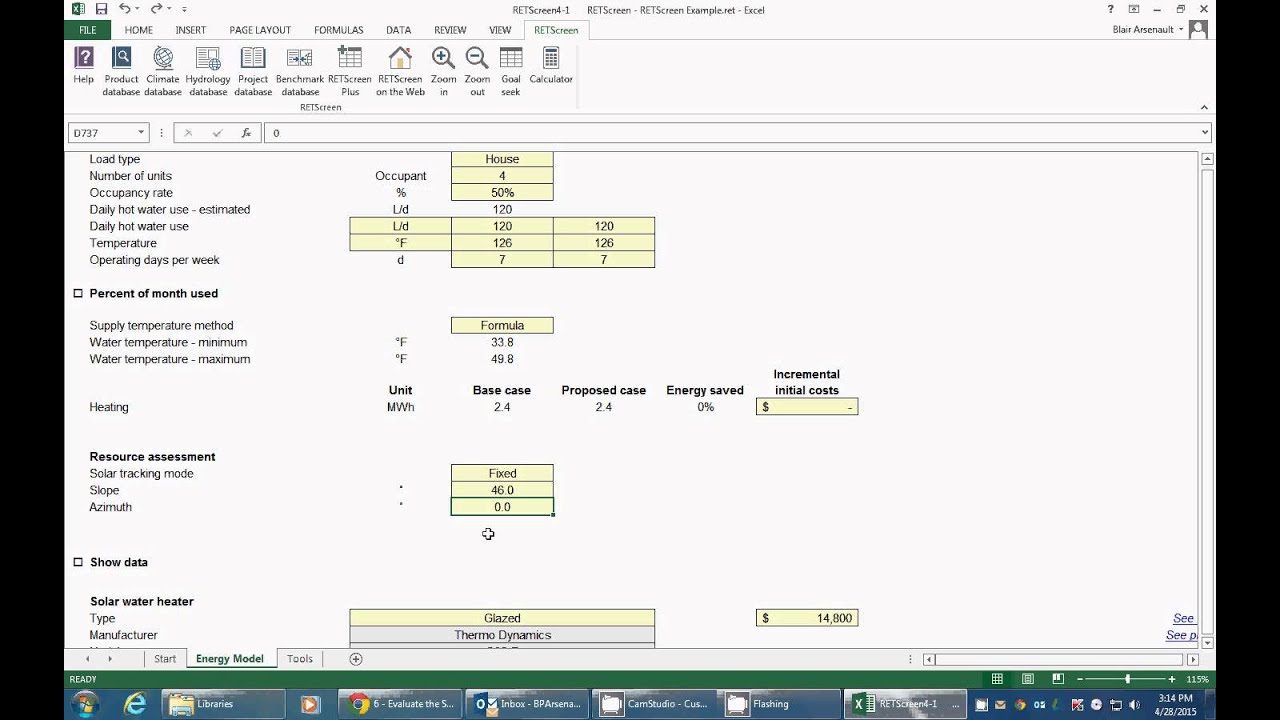The width and height of the screenshot is (1280, 720).
Task: Open the RETScreen Calculator
Action: click(551, 66)
